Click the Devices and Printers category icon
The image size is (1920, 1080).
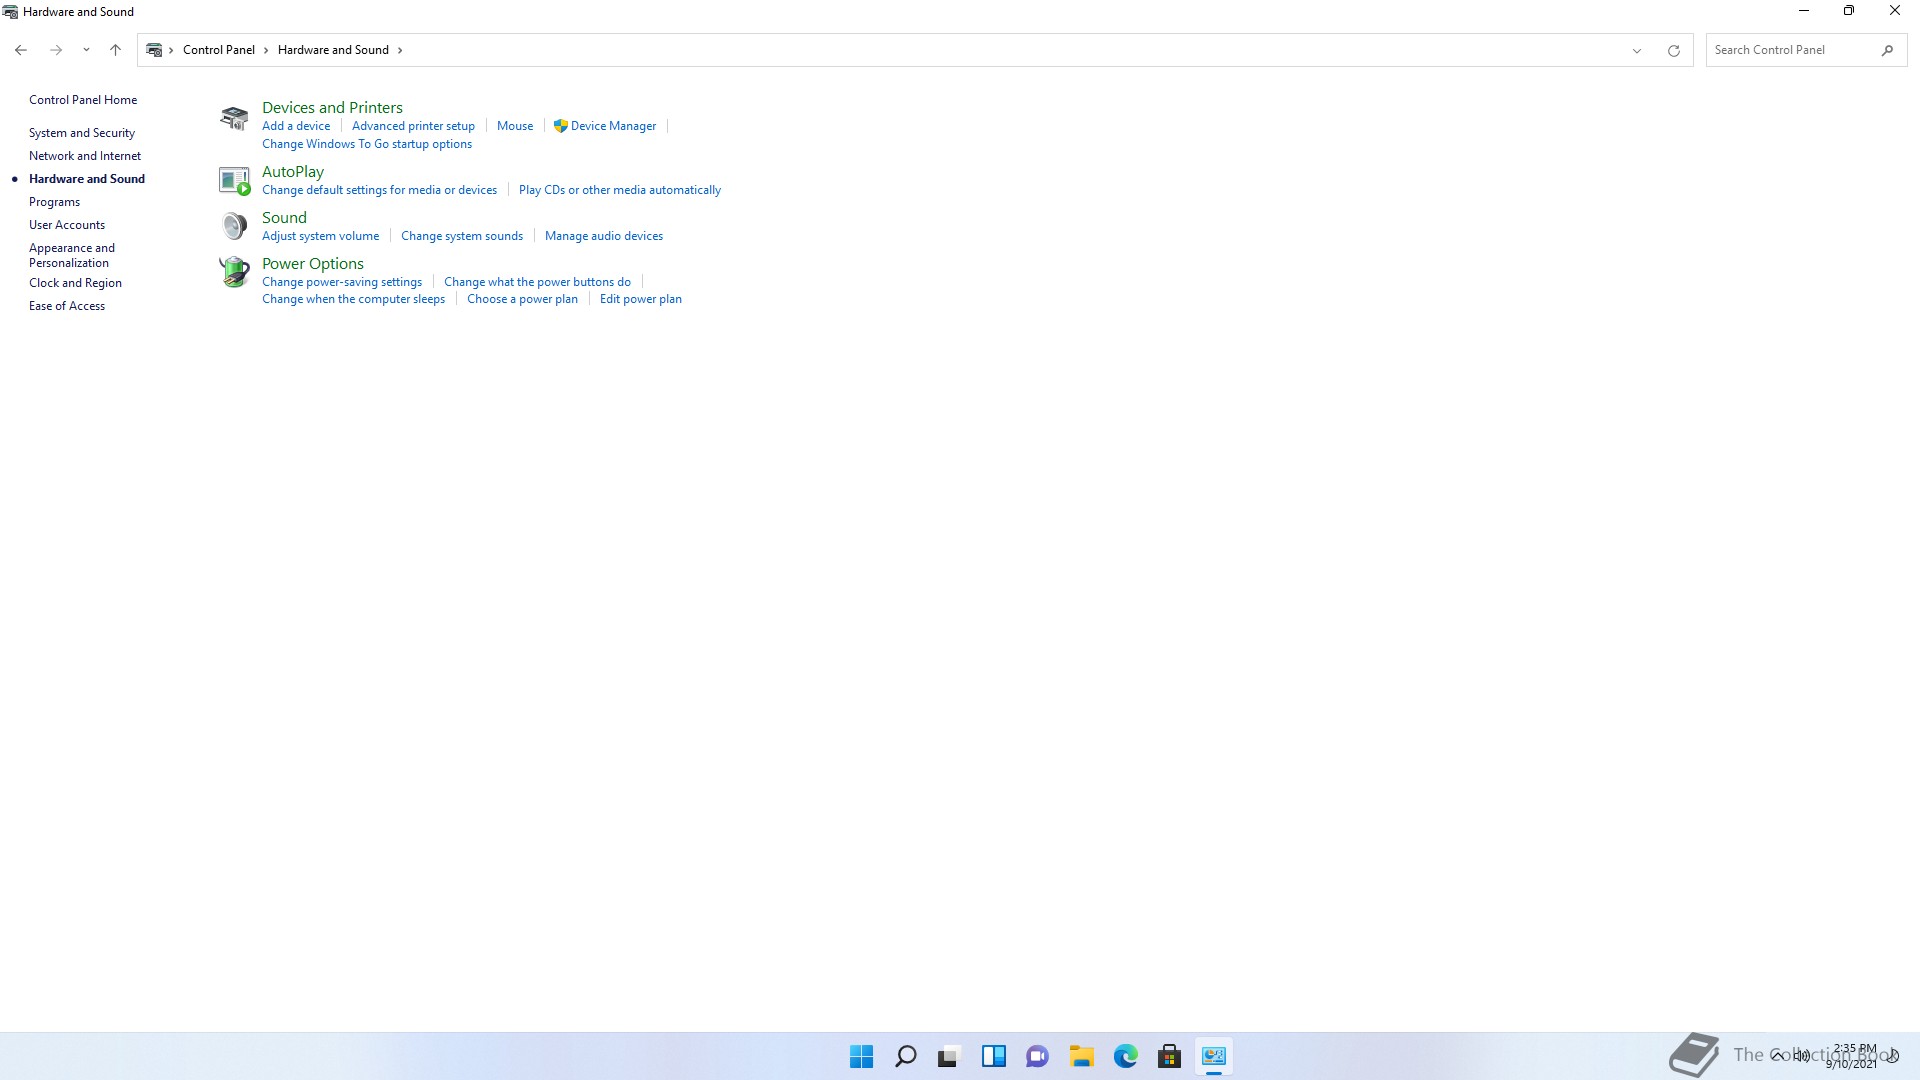point(234,118)
